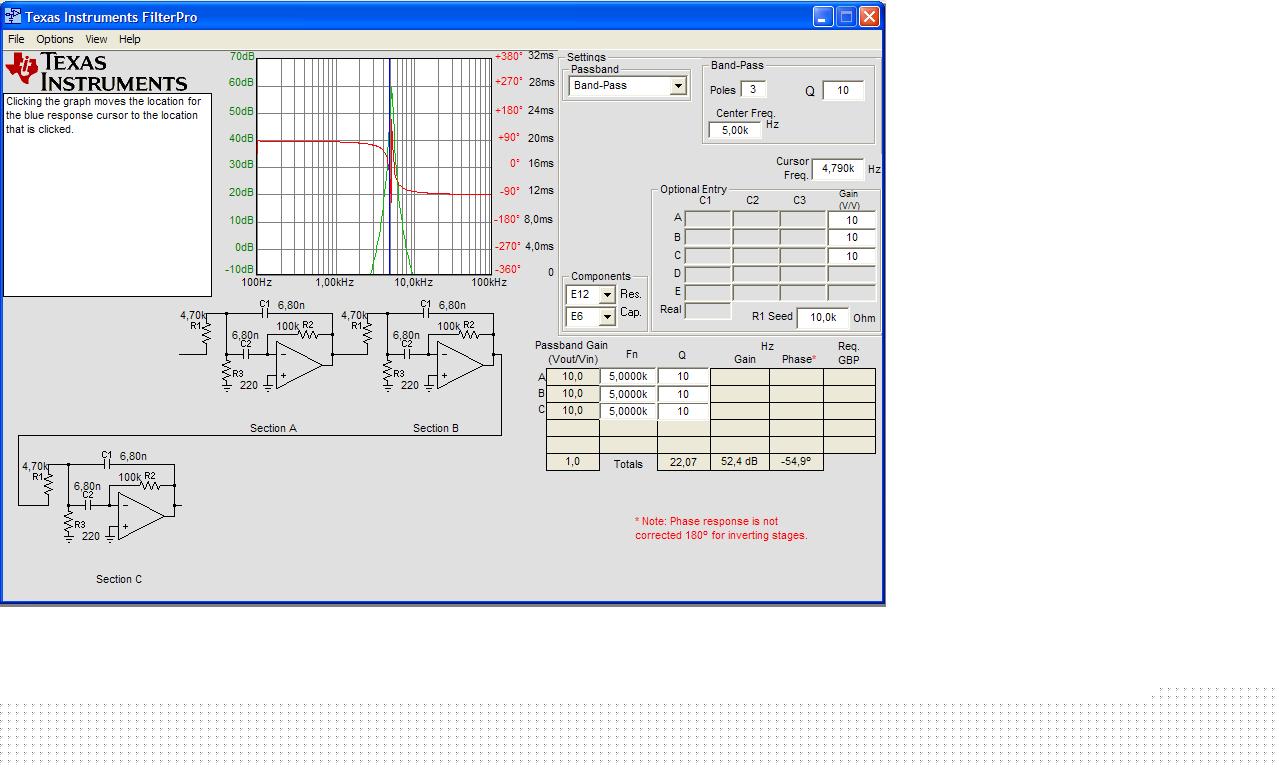
Task: Edit the Optional Entry Gain field for row B
Action: point(852,238)
